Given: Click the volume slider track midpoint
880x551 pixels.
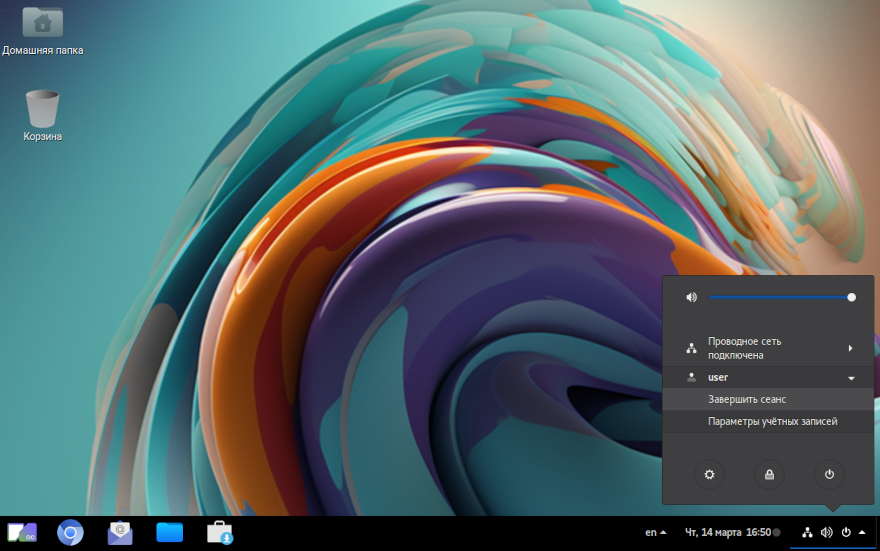Looking at the screenshot, I should tap(780, 297).
